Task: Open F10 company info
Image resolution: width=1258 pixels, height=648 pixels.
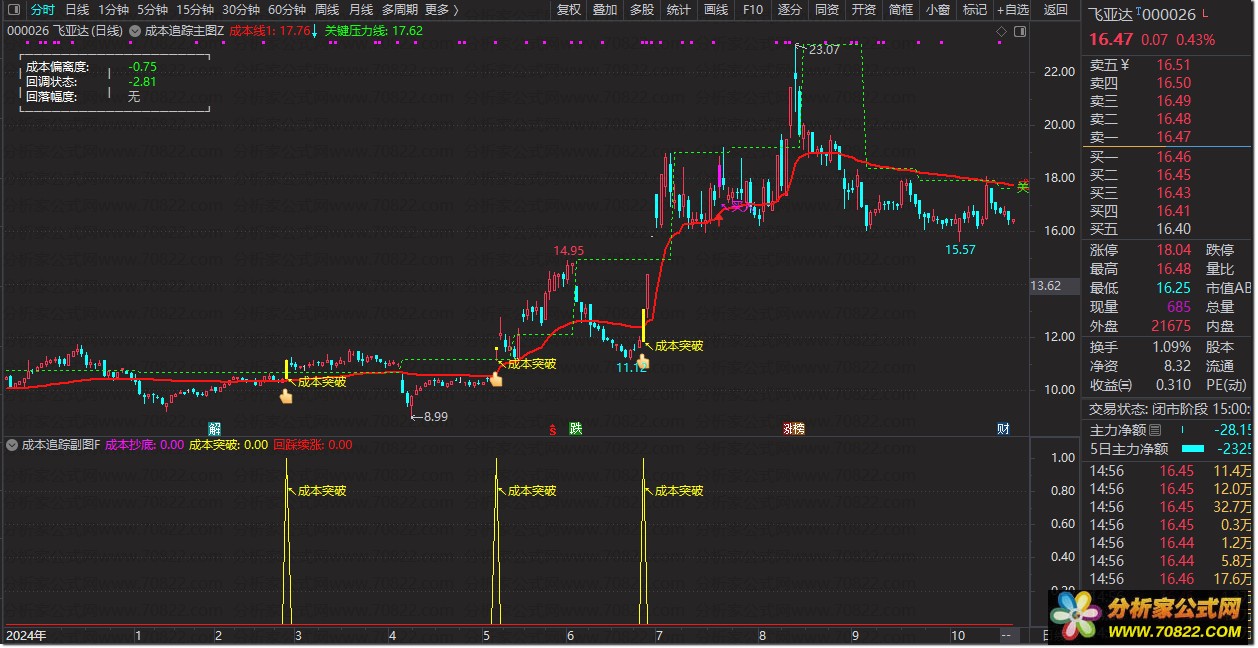Action: [x=753, y=10]
